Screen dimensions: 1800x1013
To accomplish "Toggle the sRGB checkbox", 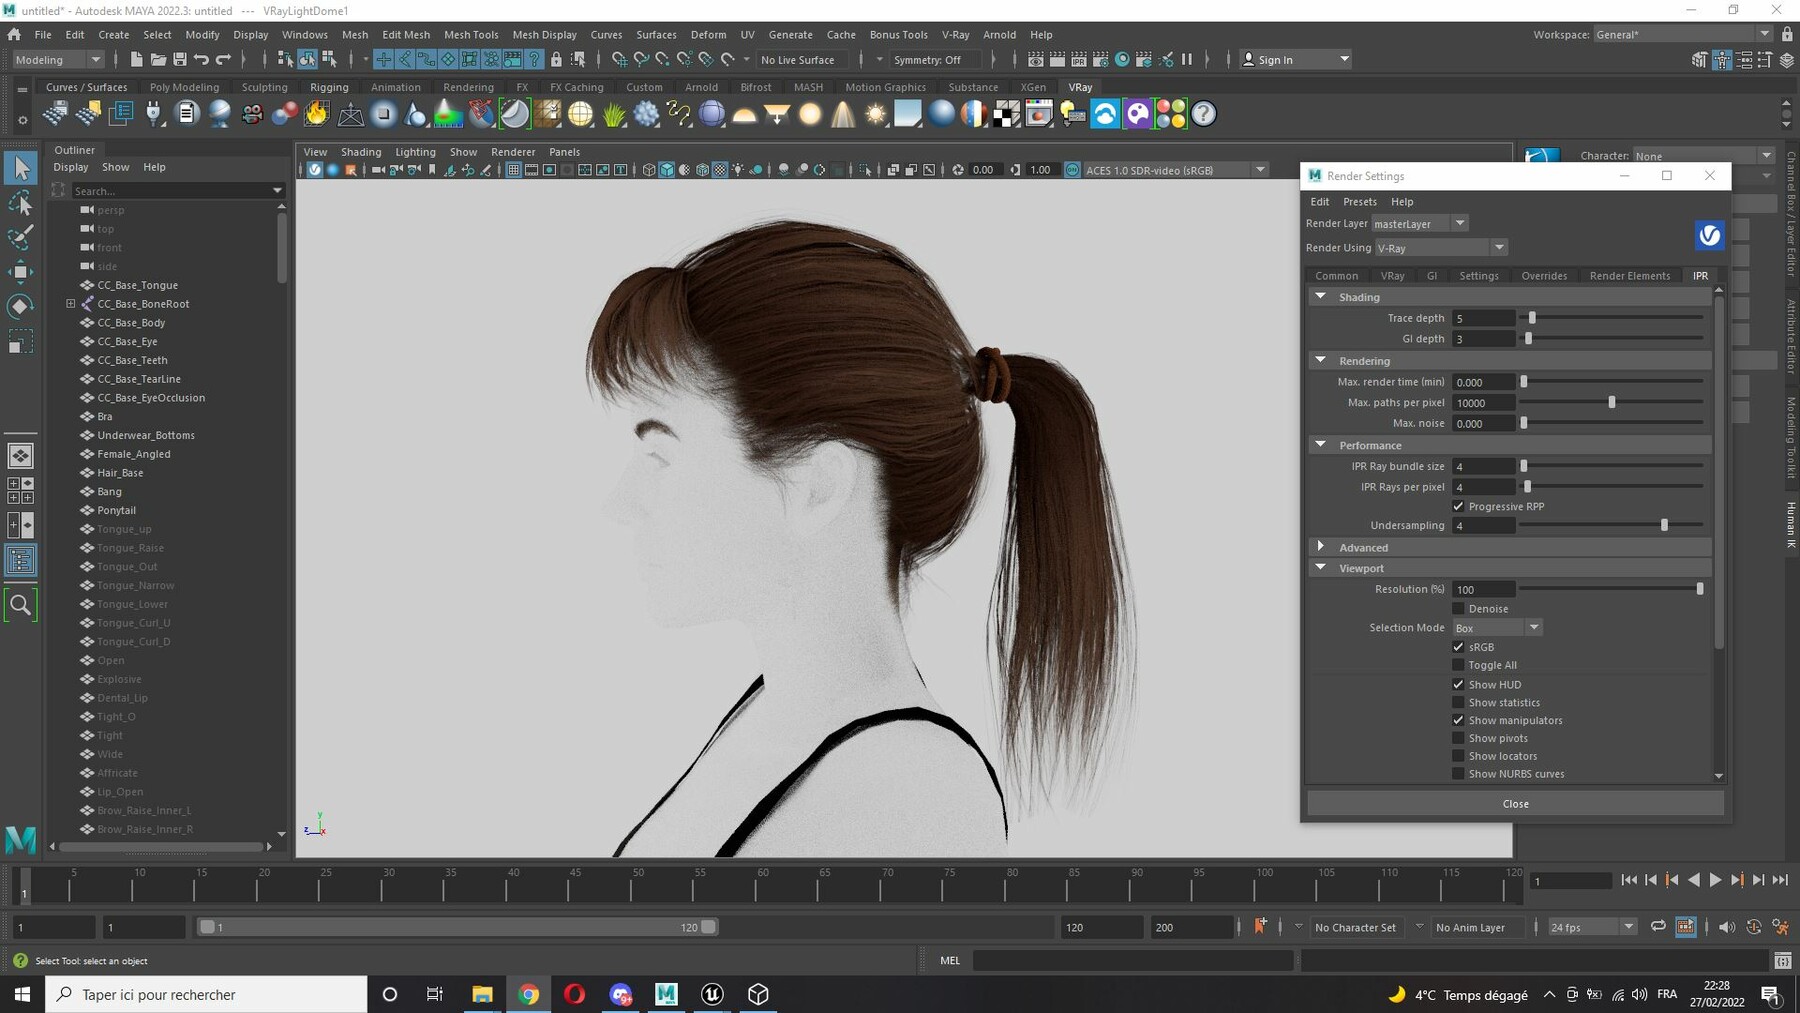I will pos(1458,647).
